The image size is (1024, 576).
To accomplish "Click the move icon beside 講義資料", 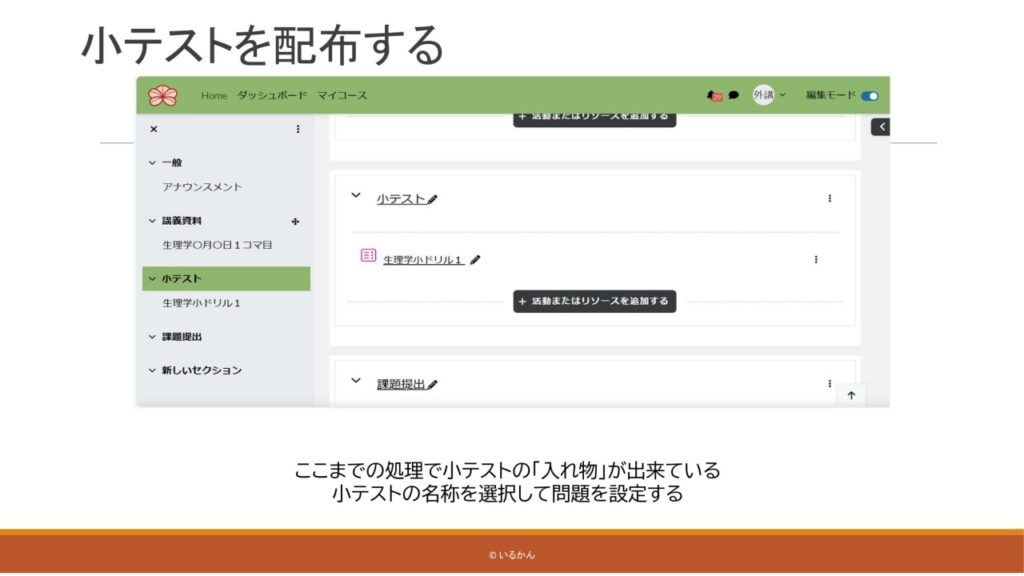I will 295,222.
